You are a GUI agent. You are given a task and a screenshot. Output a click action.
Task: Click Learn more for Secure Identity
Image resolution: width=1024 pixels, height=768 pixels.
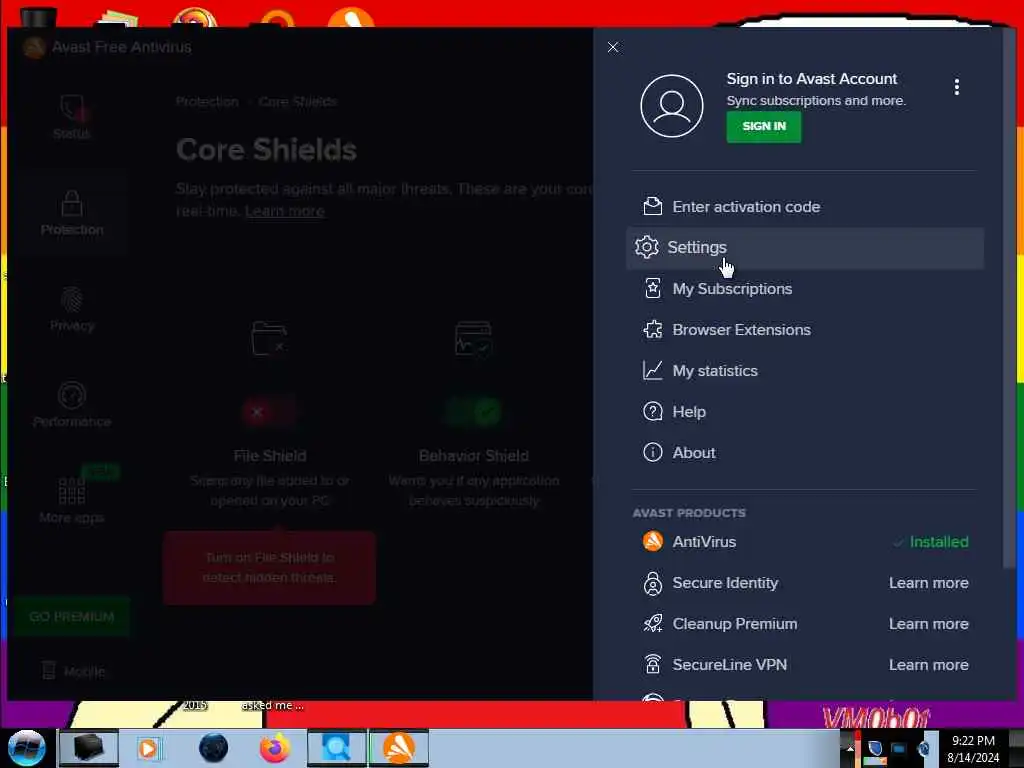(928, 583)
